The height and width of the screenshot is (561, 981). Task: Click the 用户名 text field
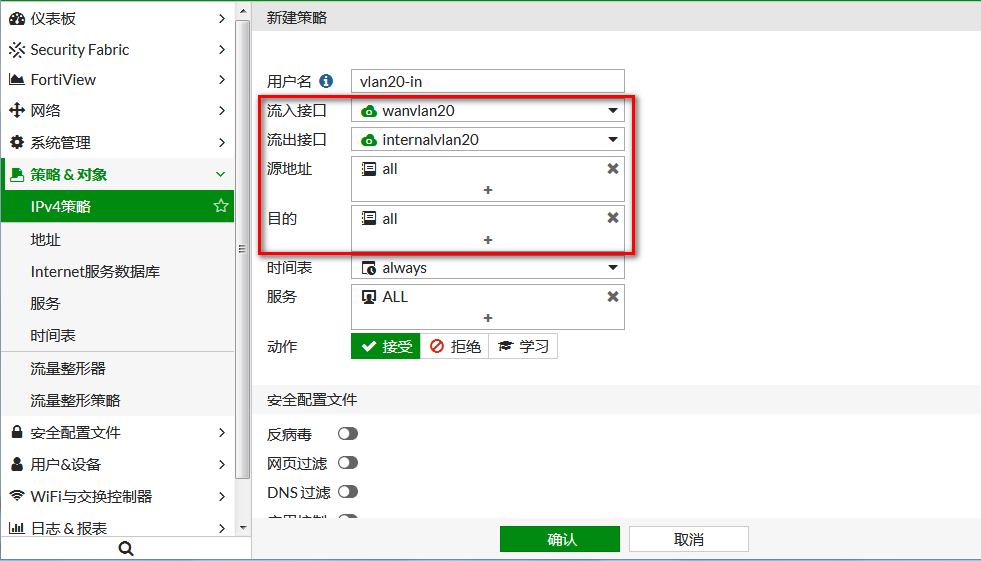click(488, 82)
